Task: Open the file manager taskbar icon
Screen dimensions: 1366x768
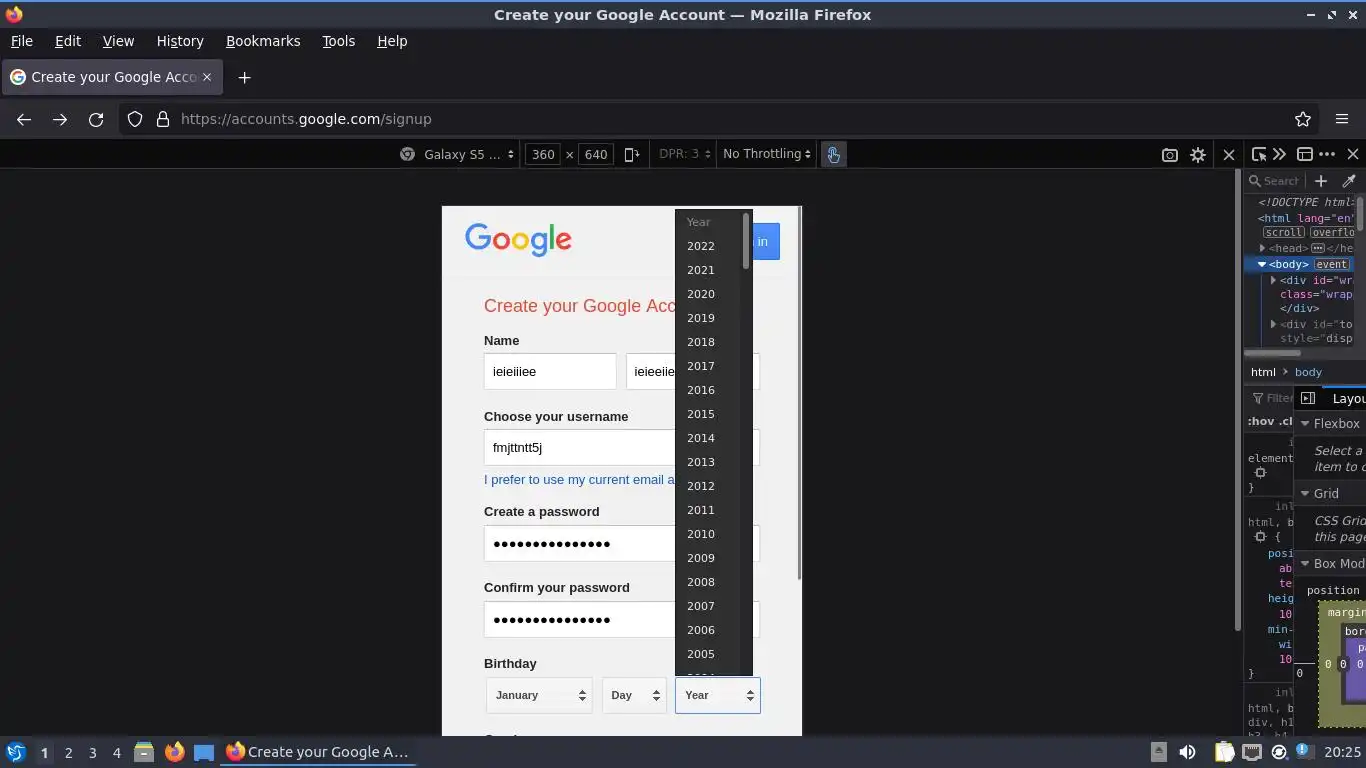Action: point(144,752)
